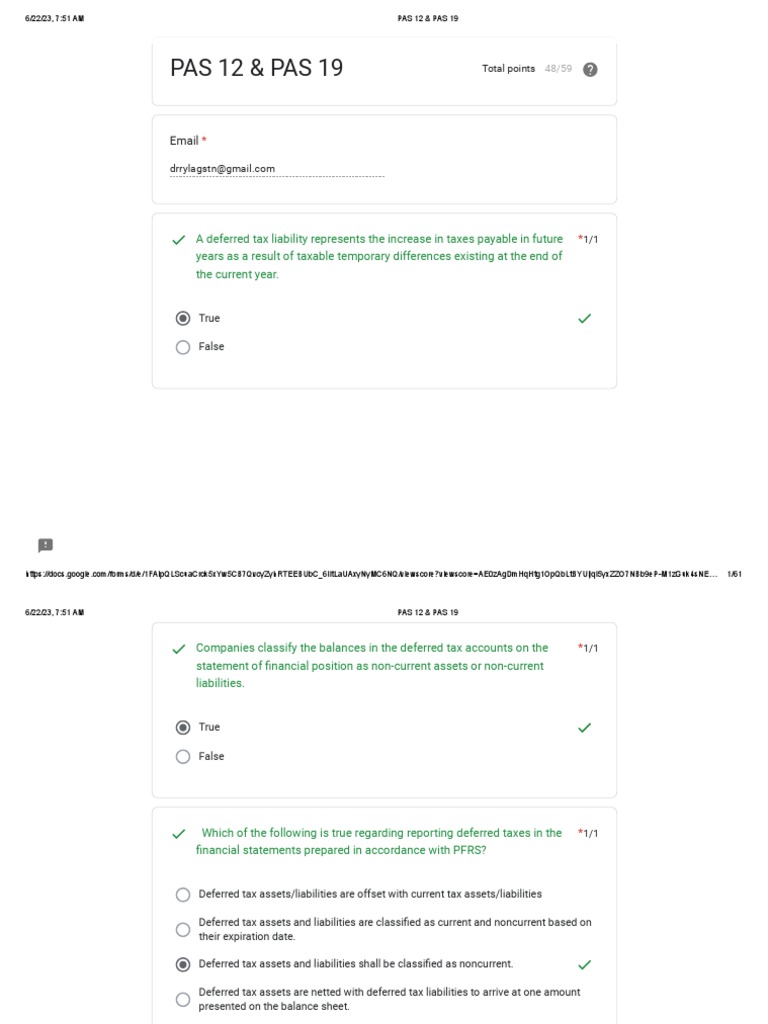Open the docs.google.com forms URL
Image resolution: width=768 pixels, height=1024 pixels.
pyautogui.click(x=370, y=574)
